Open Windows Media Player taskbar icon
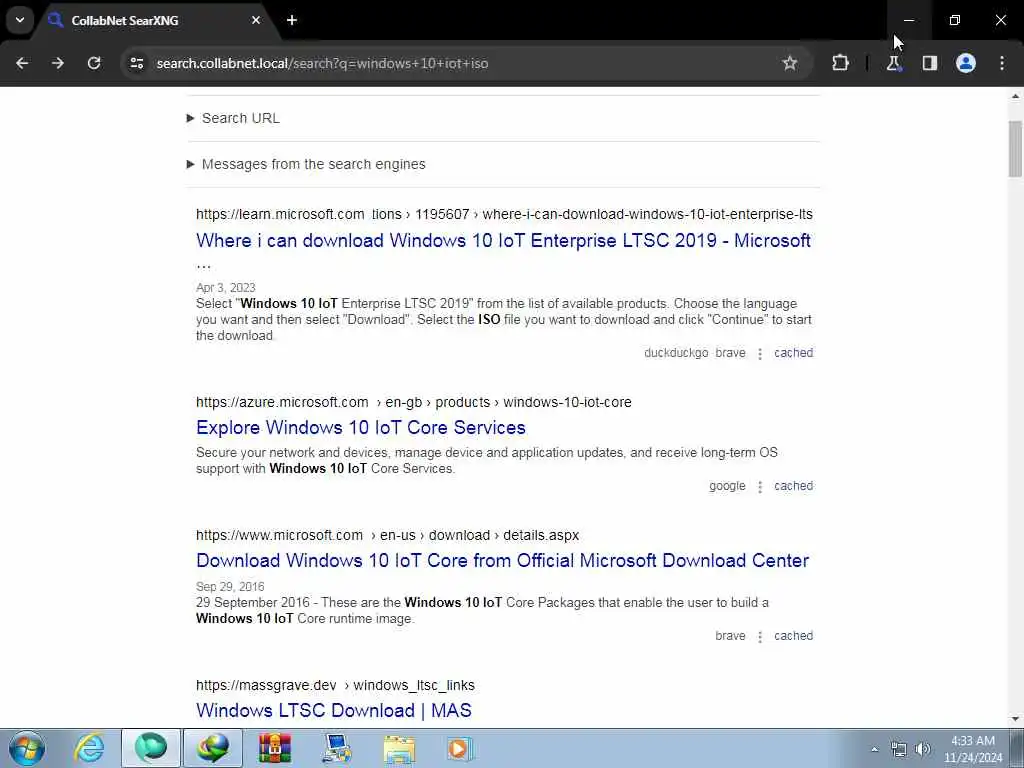Image resolution: width=1024 pixels, height=768 pixels. click(x=460, y=748)
